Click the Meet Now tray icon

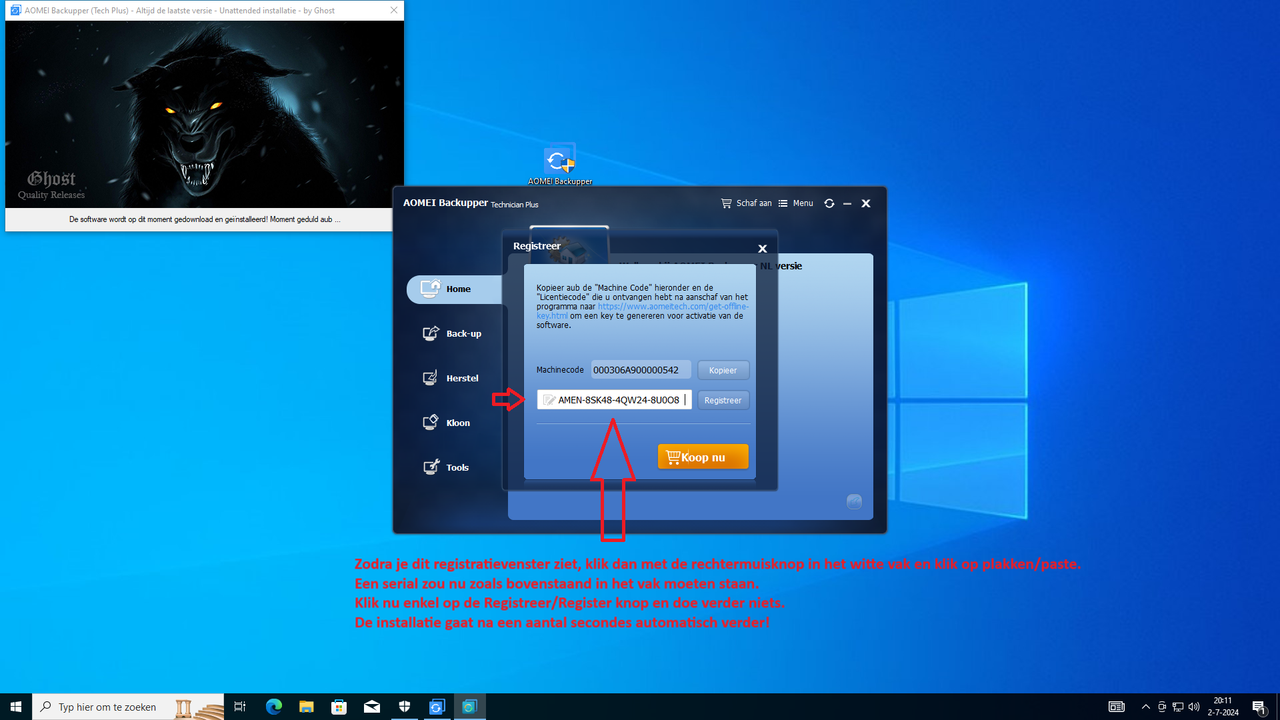[x=1162, y=707]
